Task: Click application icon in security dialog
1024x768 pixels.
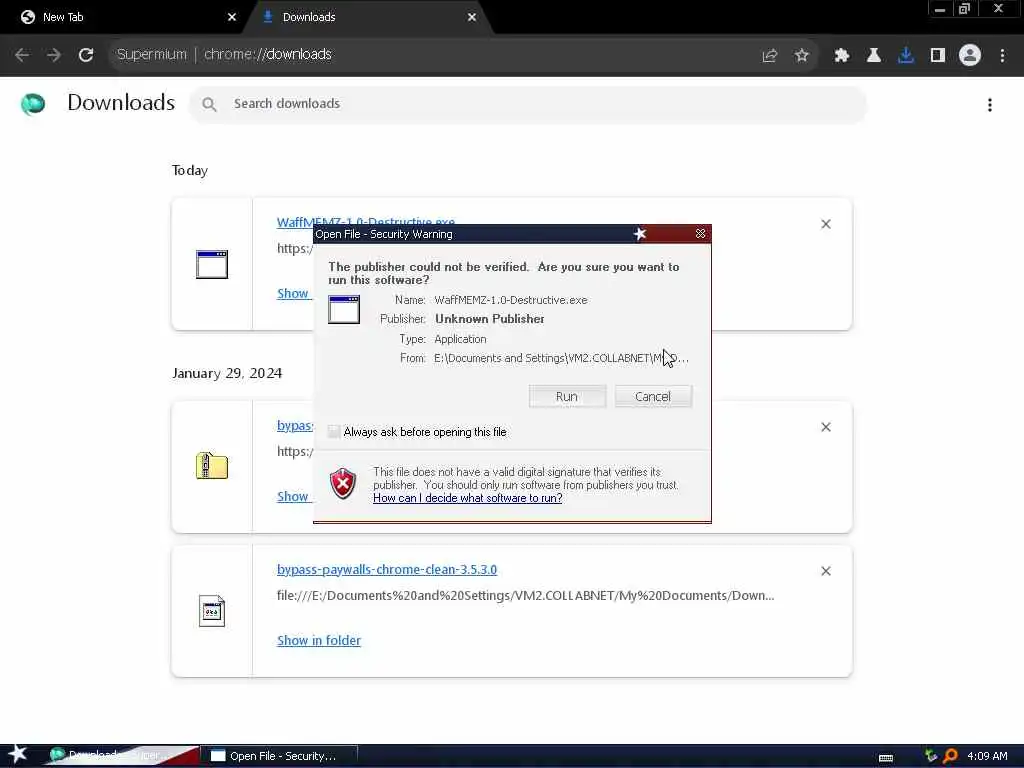Action: point(344,310)
